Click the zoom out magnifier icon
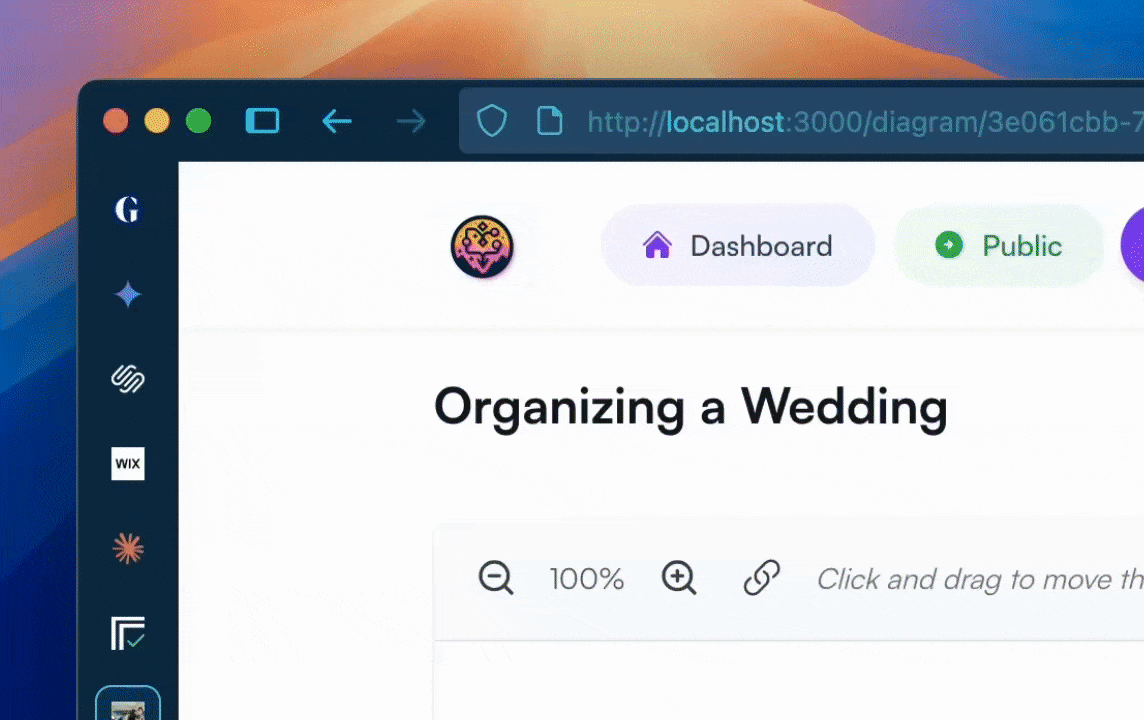This screenshot has height=720, width=1144. (496, 578)
